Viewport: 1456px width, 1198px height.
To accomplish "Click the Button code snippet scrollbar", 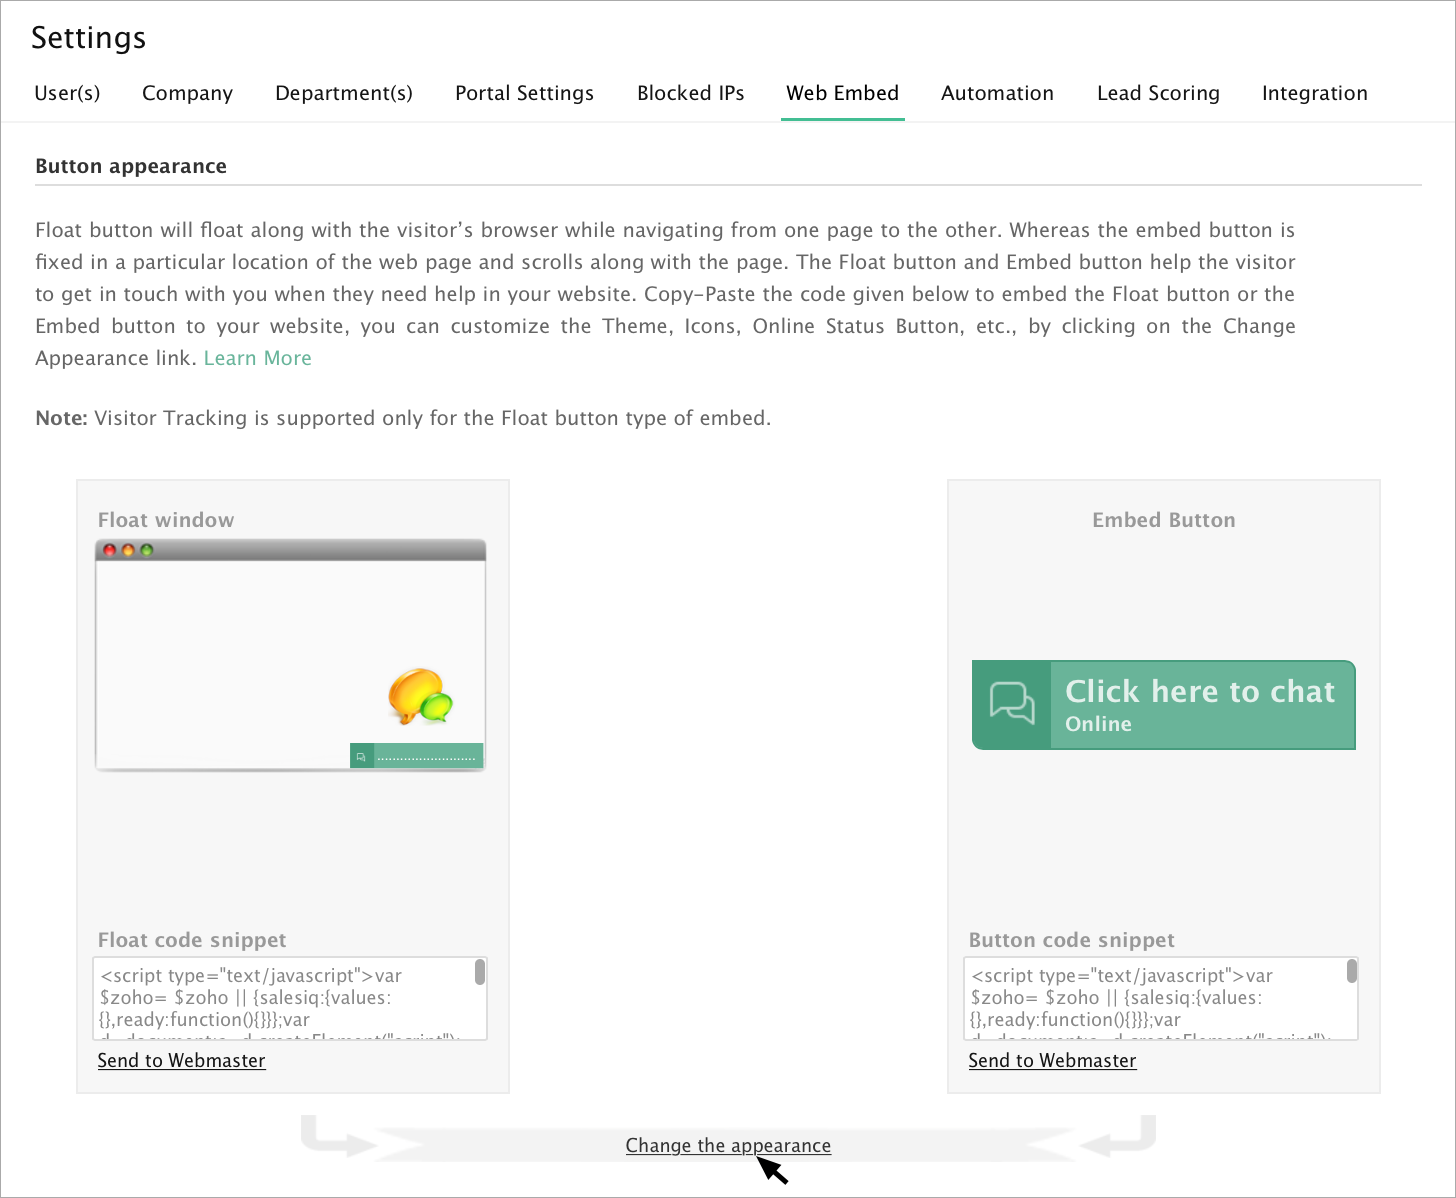I will point(1352,972).
